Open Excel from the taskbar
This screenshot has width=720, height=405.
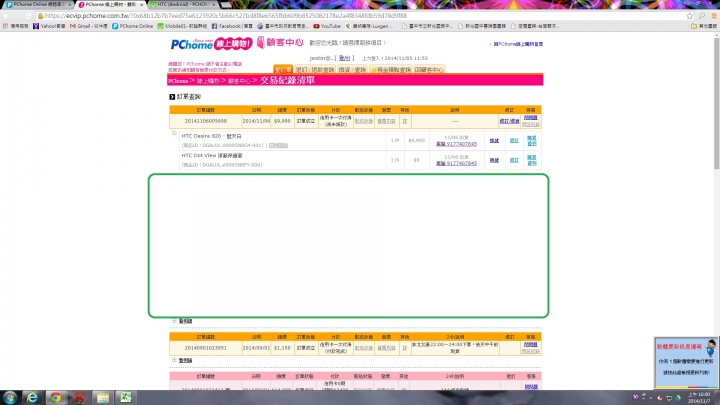(x=126, y=397)
